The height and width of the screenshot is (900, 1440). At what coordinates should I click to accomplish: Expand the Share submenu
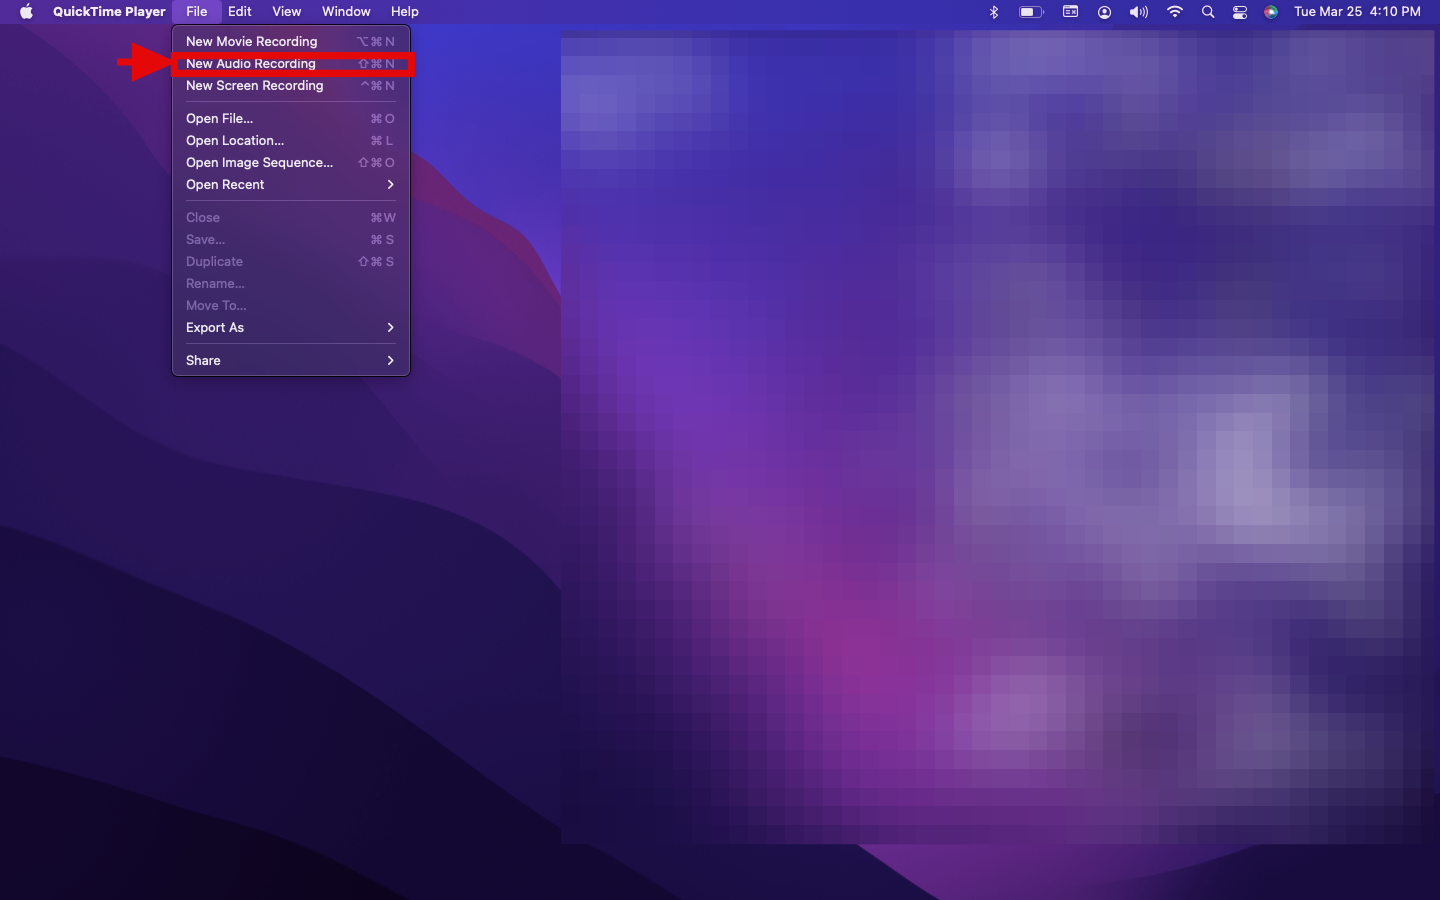click(291, 360)
